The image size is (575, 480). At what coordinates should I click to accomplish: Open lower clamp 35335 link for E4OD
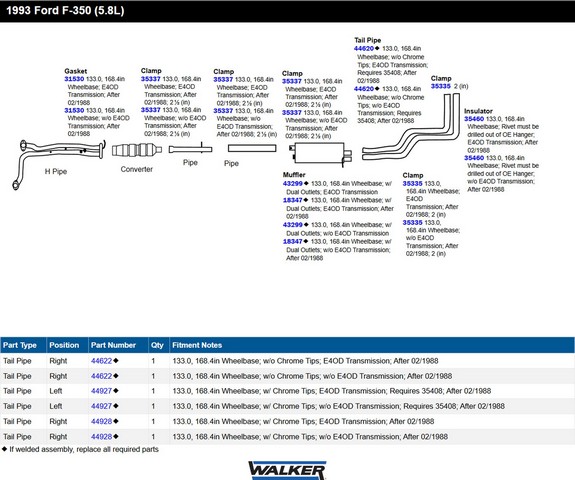(412, 183)
